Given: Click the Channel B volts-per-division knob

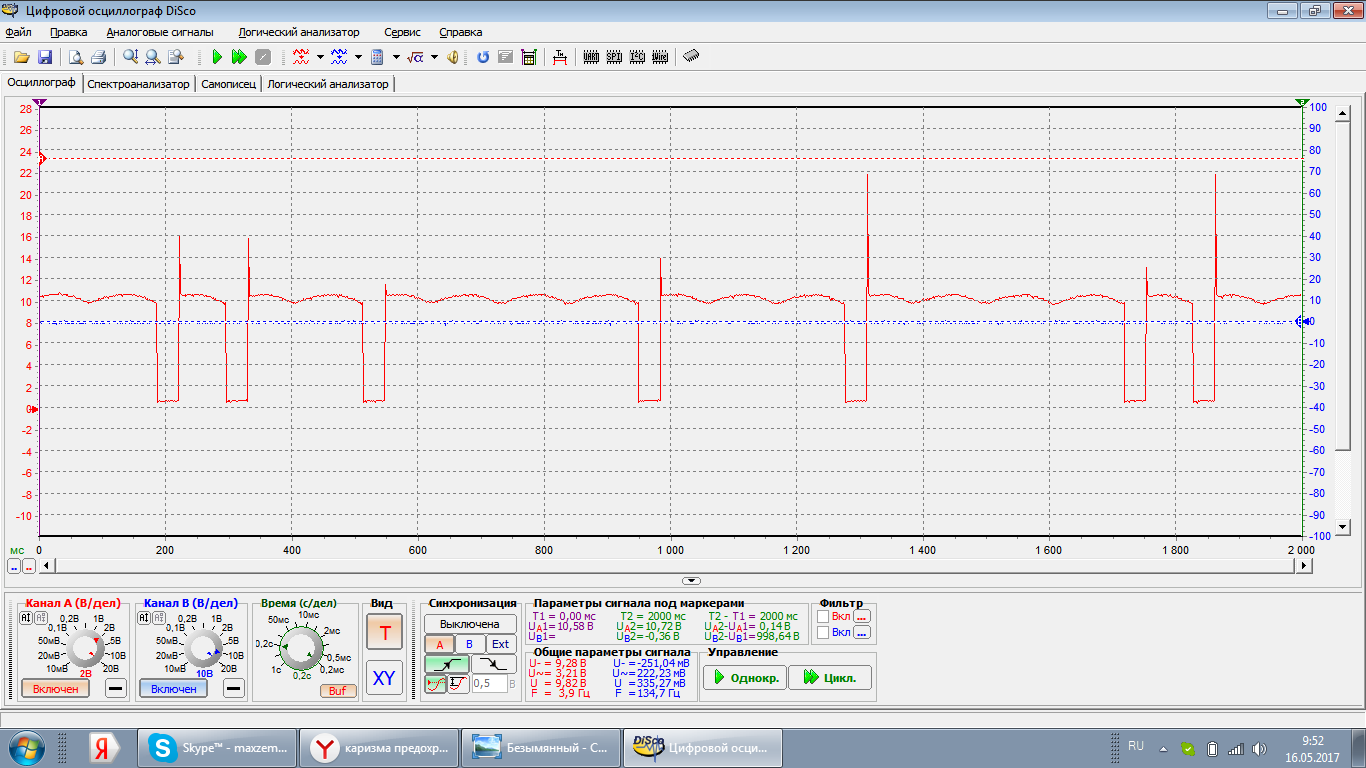Looking at the screenshot, I should (x=203, y=648).
